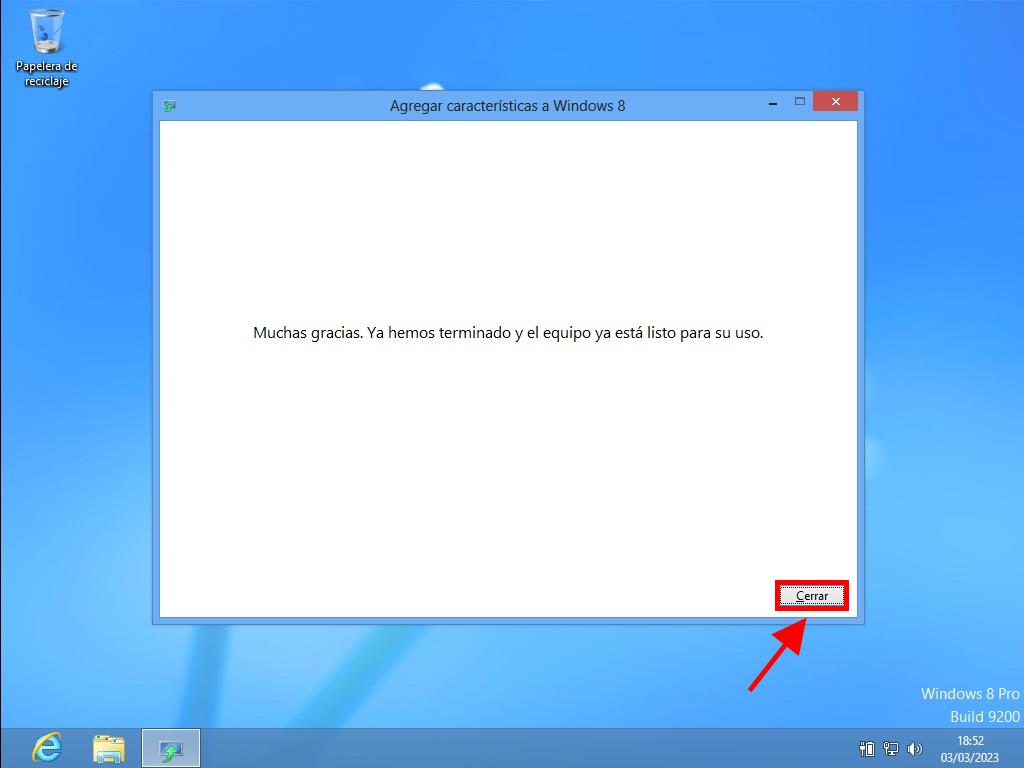Select the Agregar características taskbar button
Screen dimensions: 1024x768
pyautogui.click(x=171, y=749)
